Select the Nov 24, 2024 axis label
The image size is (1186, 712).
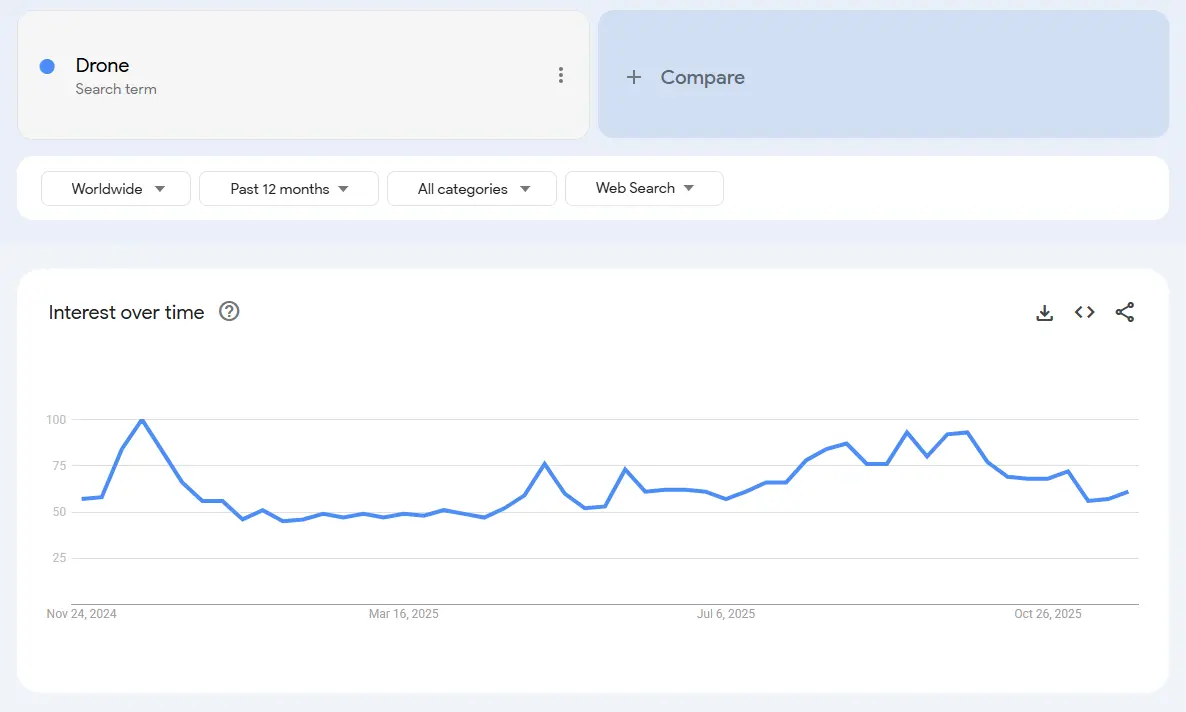click(81, 613)
